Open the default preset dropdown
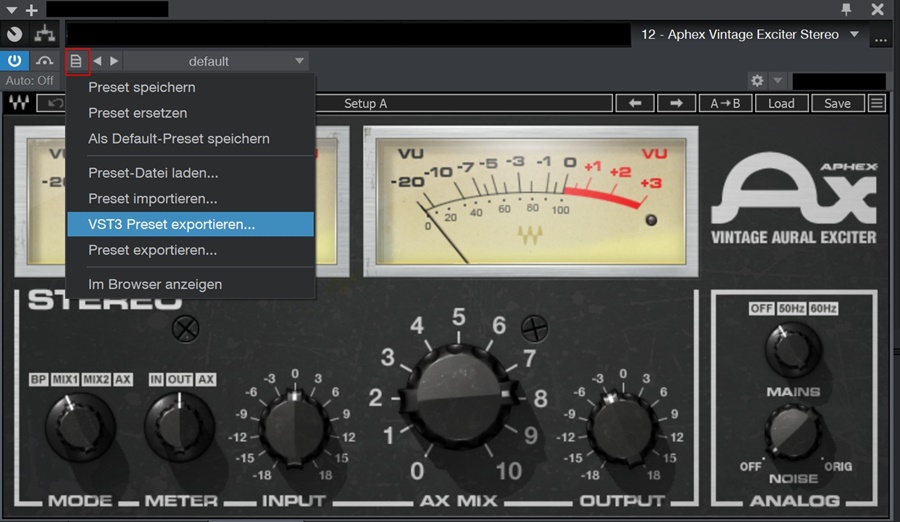This screenshot has width=900, height=522. pyautogui.click(x=216, y=61)
